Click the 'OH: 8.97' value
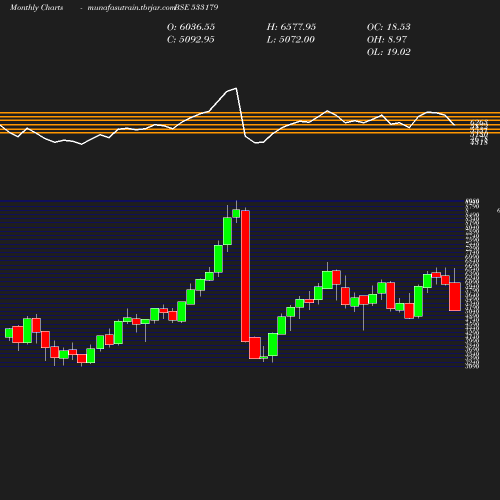Viewport: 500px width, 500px height. tap(387, 39)
